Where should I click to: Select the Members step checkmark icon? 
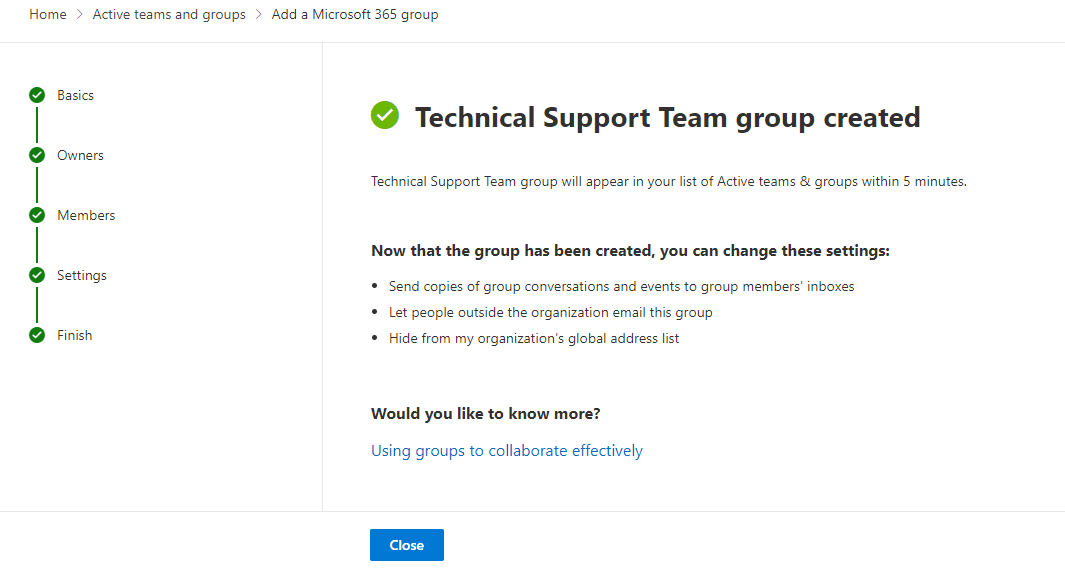pos(37,215)
